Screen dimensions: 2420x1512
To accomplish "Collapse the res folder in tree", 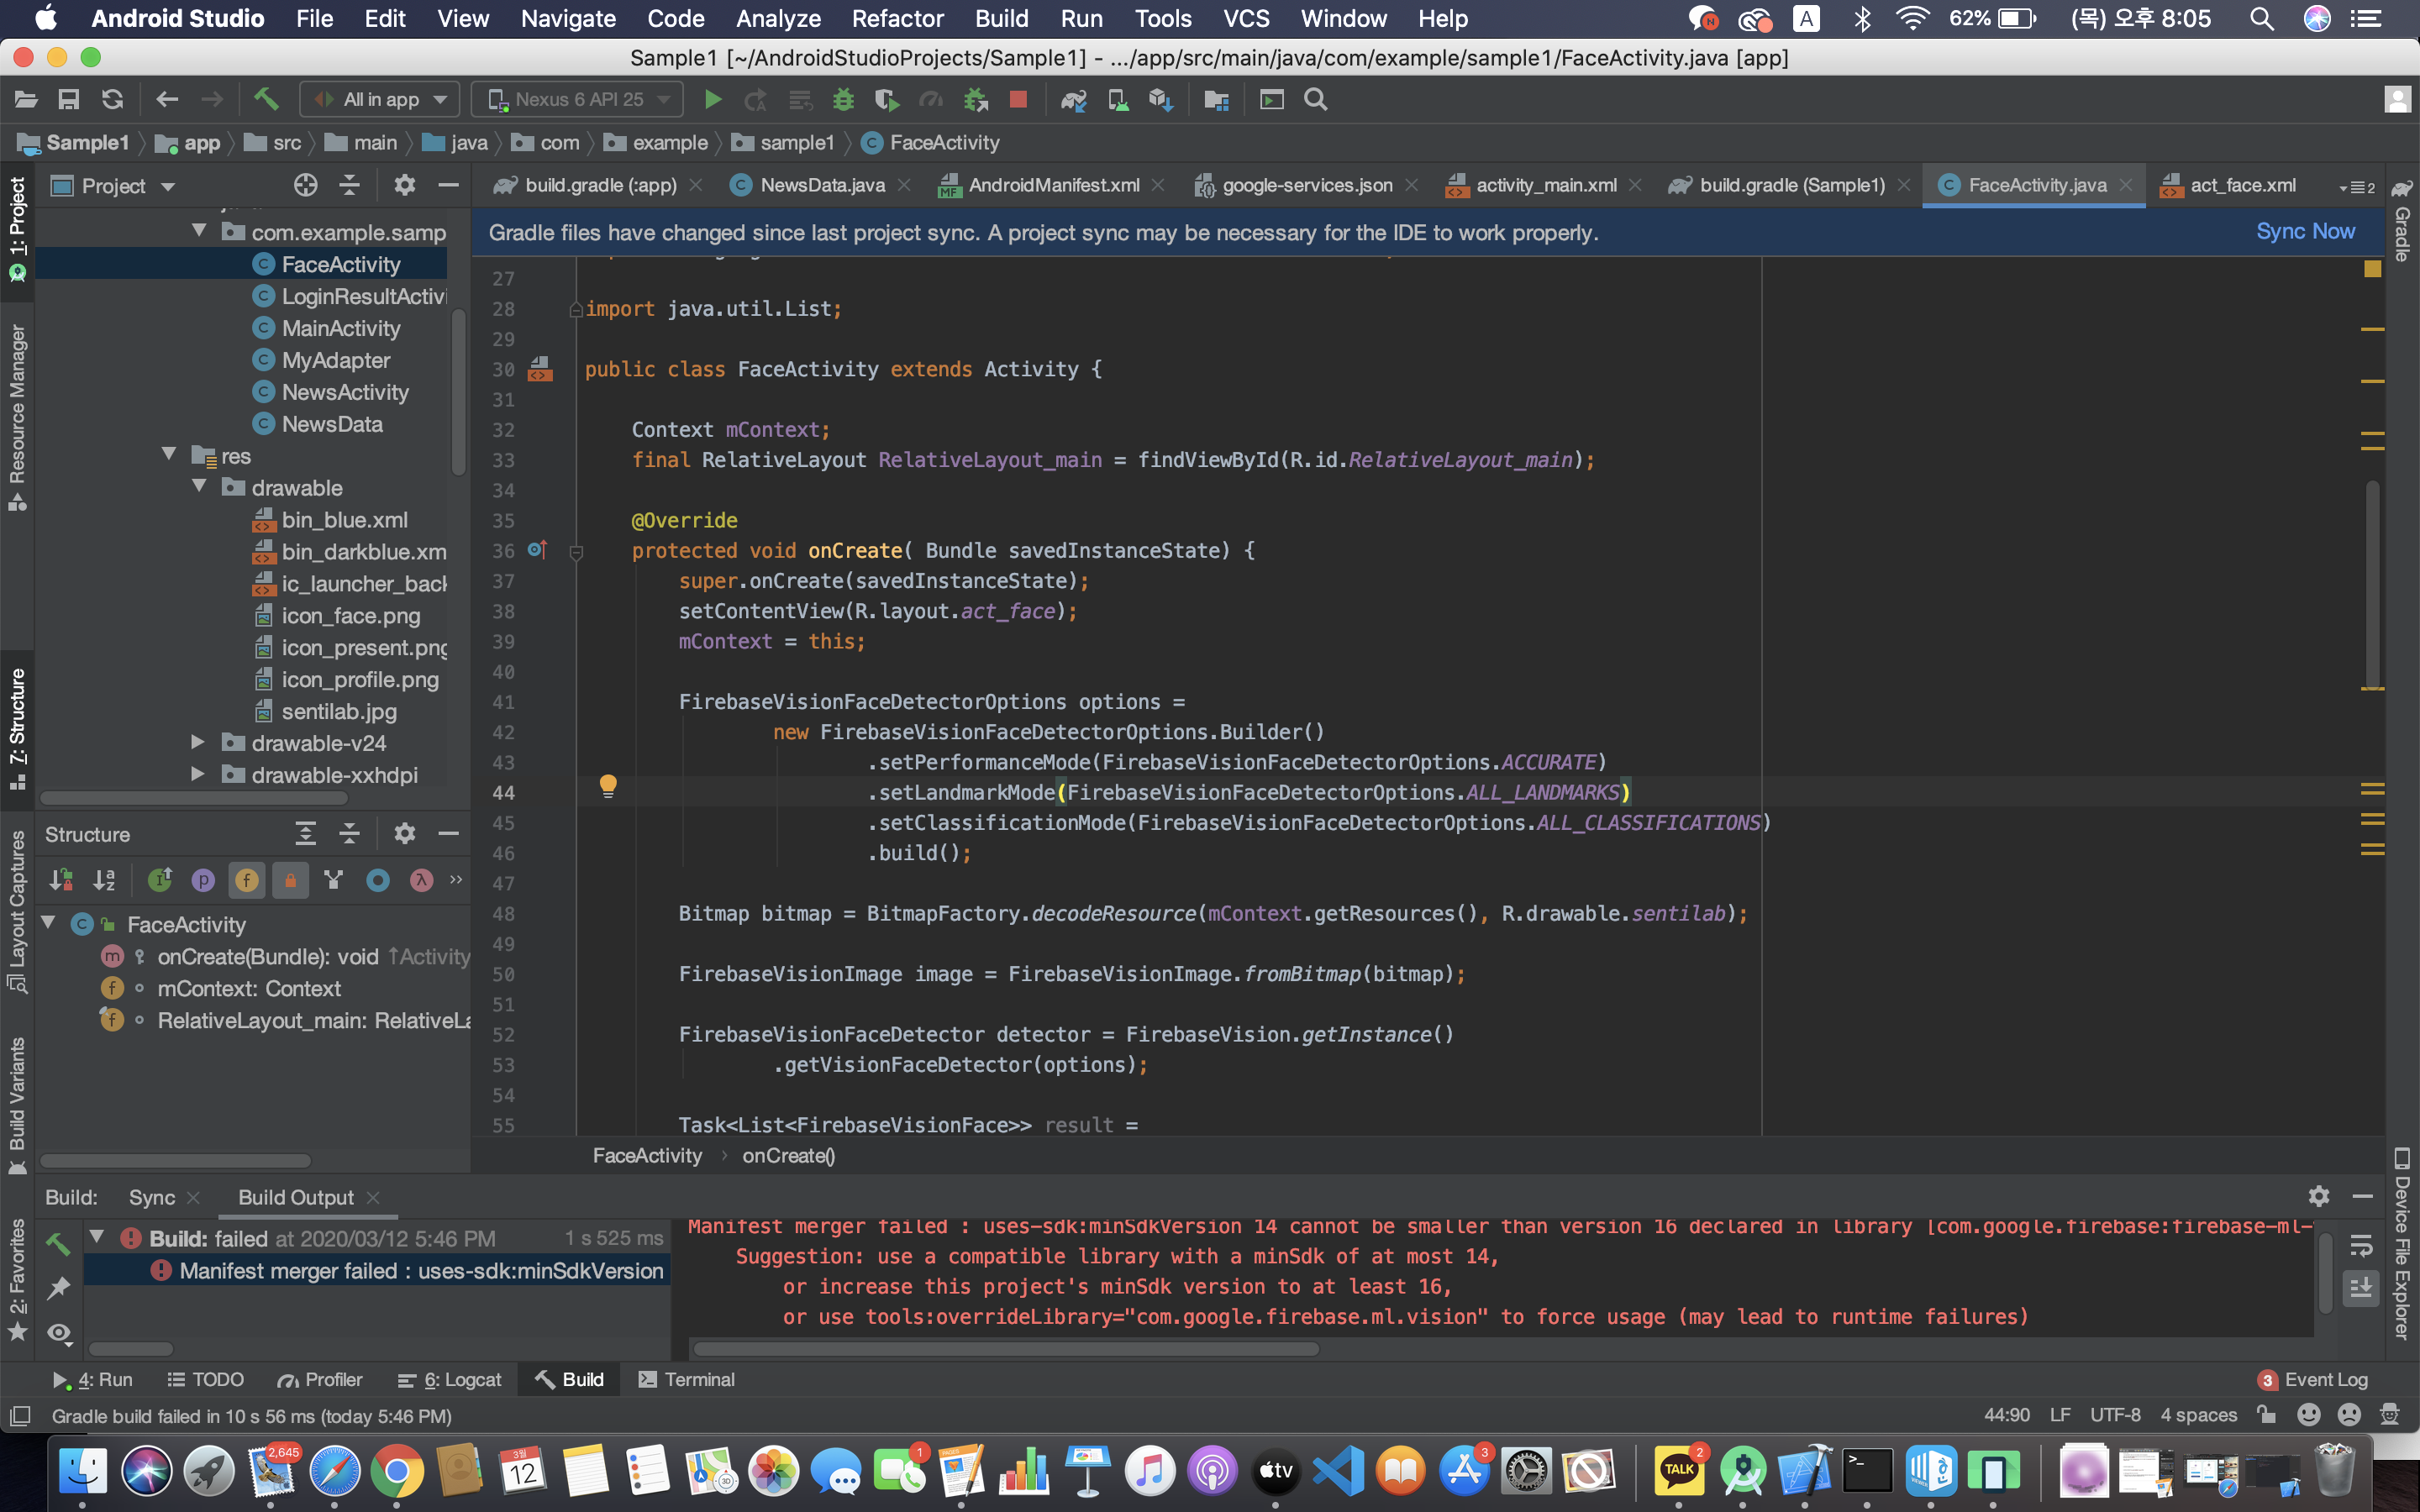I will click(x=169, y=456).
